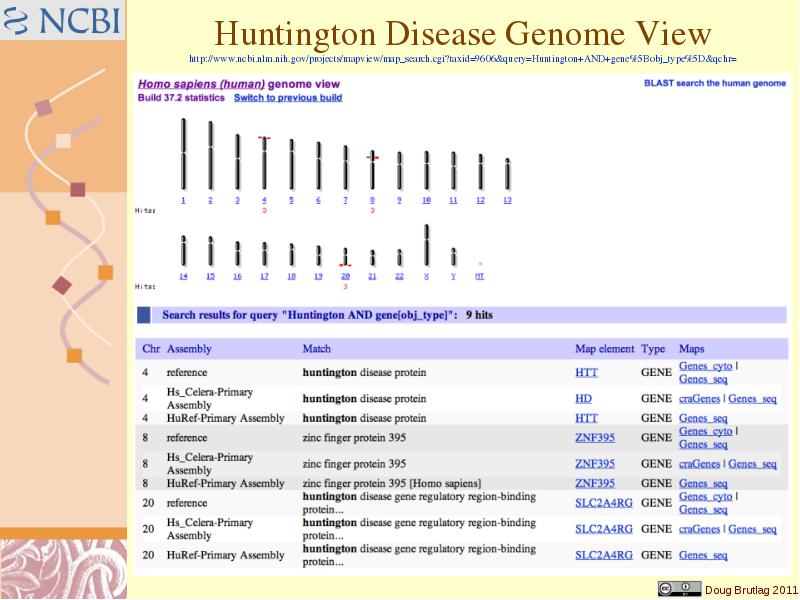Viewport: 800px width, 600px height.
Task: Open BLAST search the human genome
Action: [715, 83]
